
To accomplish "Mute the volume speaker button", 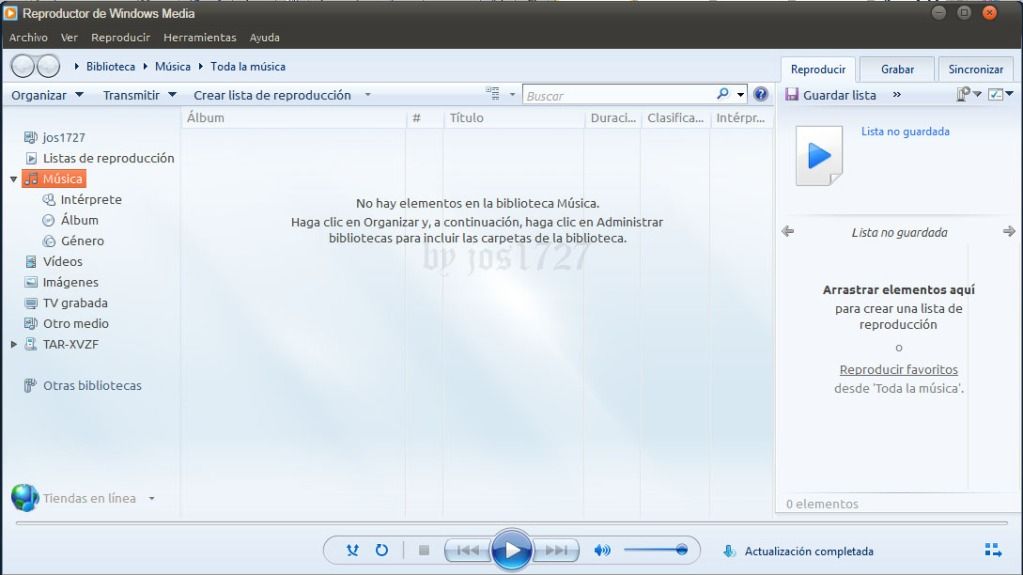I will 602,550.
